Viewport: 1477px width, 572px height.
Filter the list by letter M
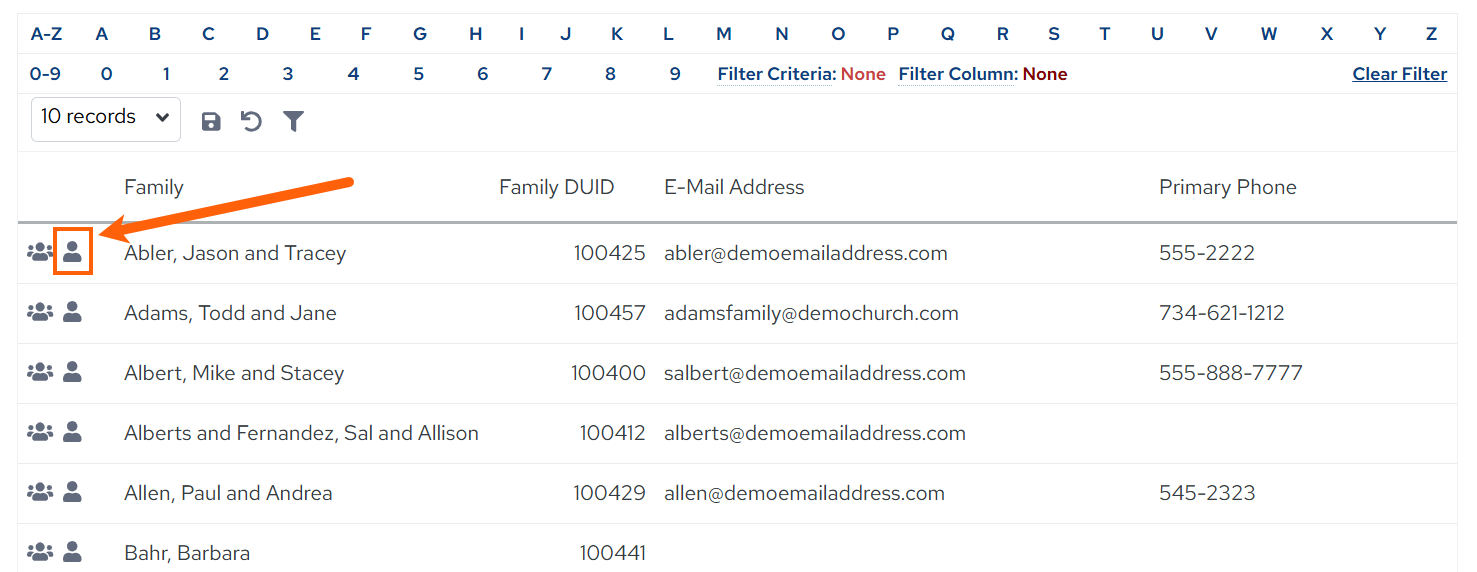[x=724, y=34]
